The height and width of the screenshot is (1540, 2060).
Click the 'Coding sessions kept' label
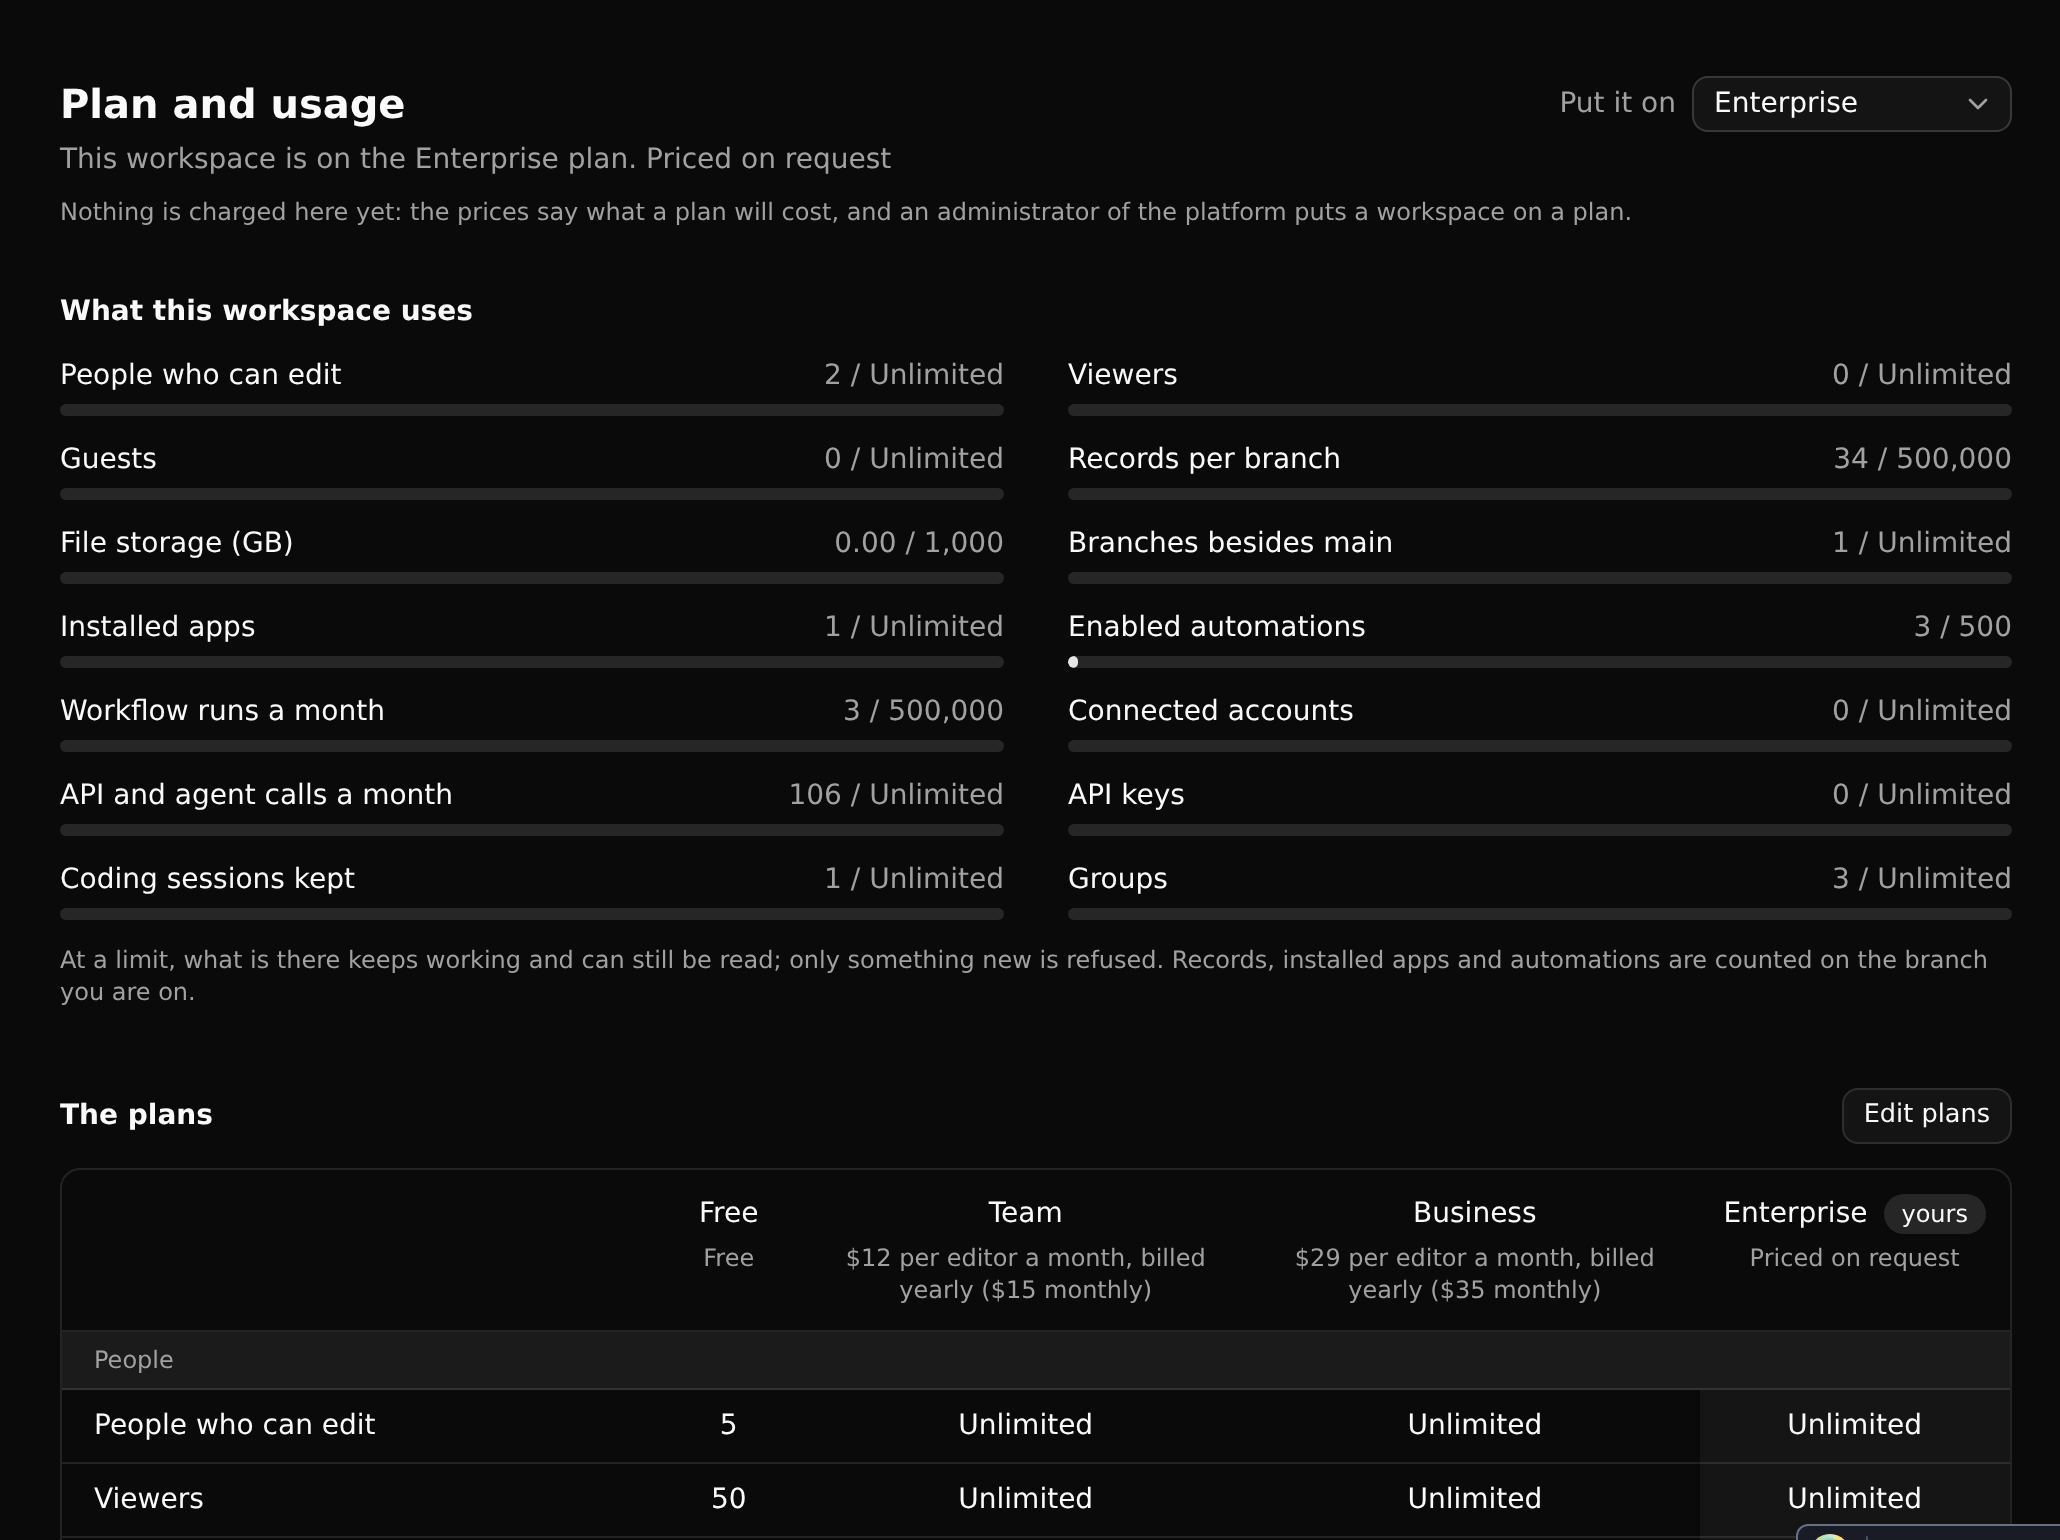point(207,878)
